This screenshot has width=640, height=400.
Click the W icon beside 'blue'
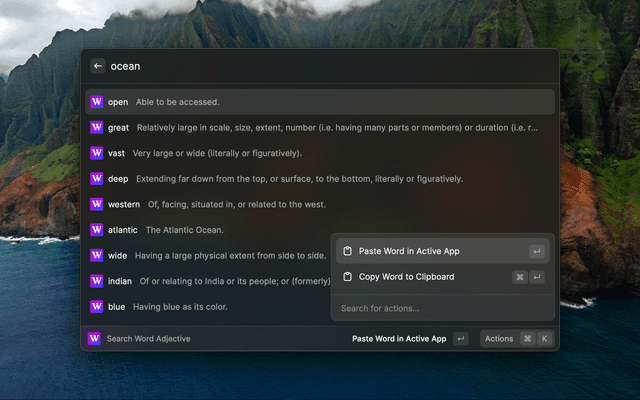pyautogui.click(x=97, y=306)
